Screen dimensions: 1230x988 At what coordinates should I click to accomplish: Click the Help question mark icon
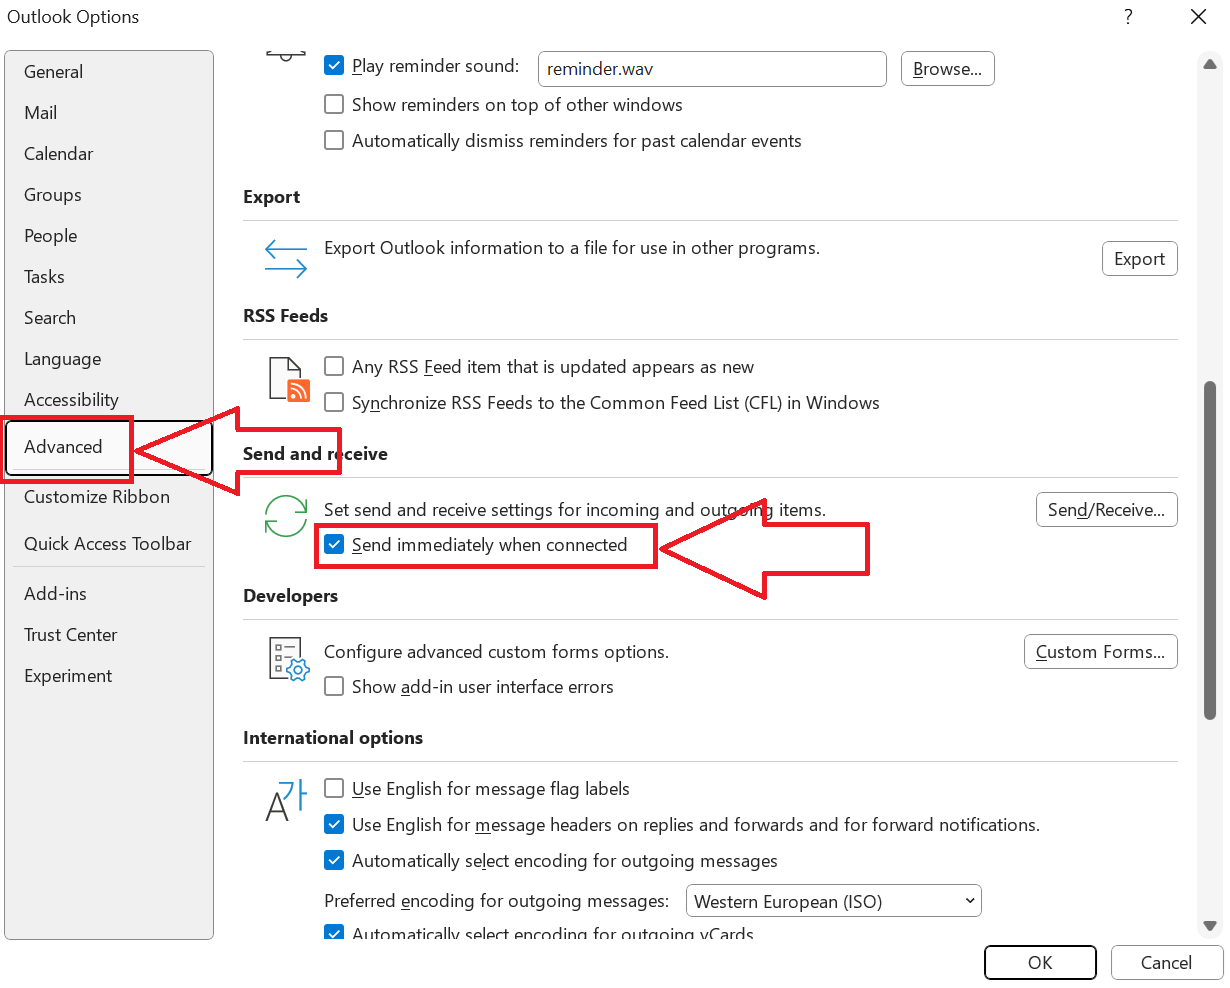(1128, 17)
